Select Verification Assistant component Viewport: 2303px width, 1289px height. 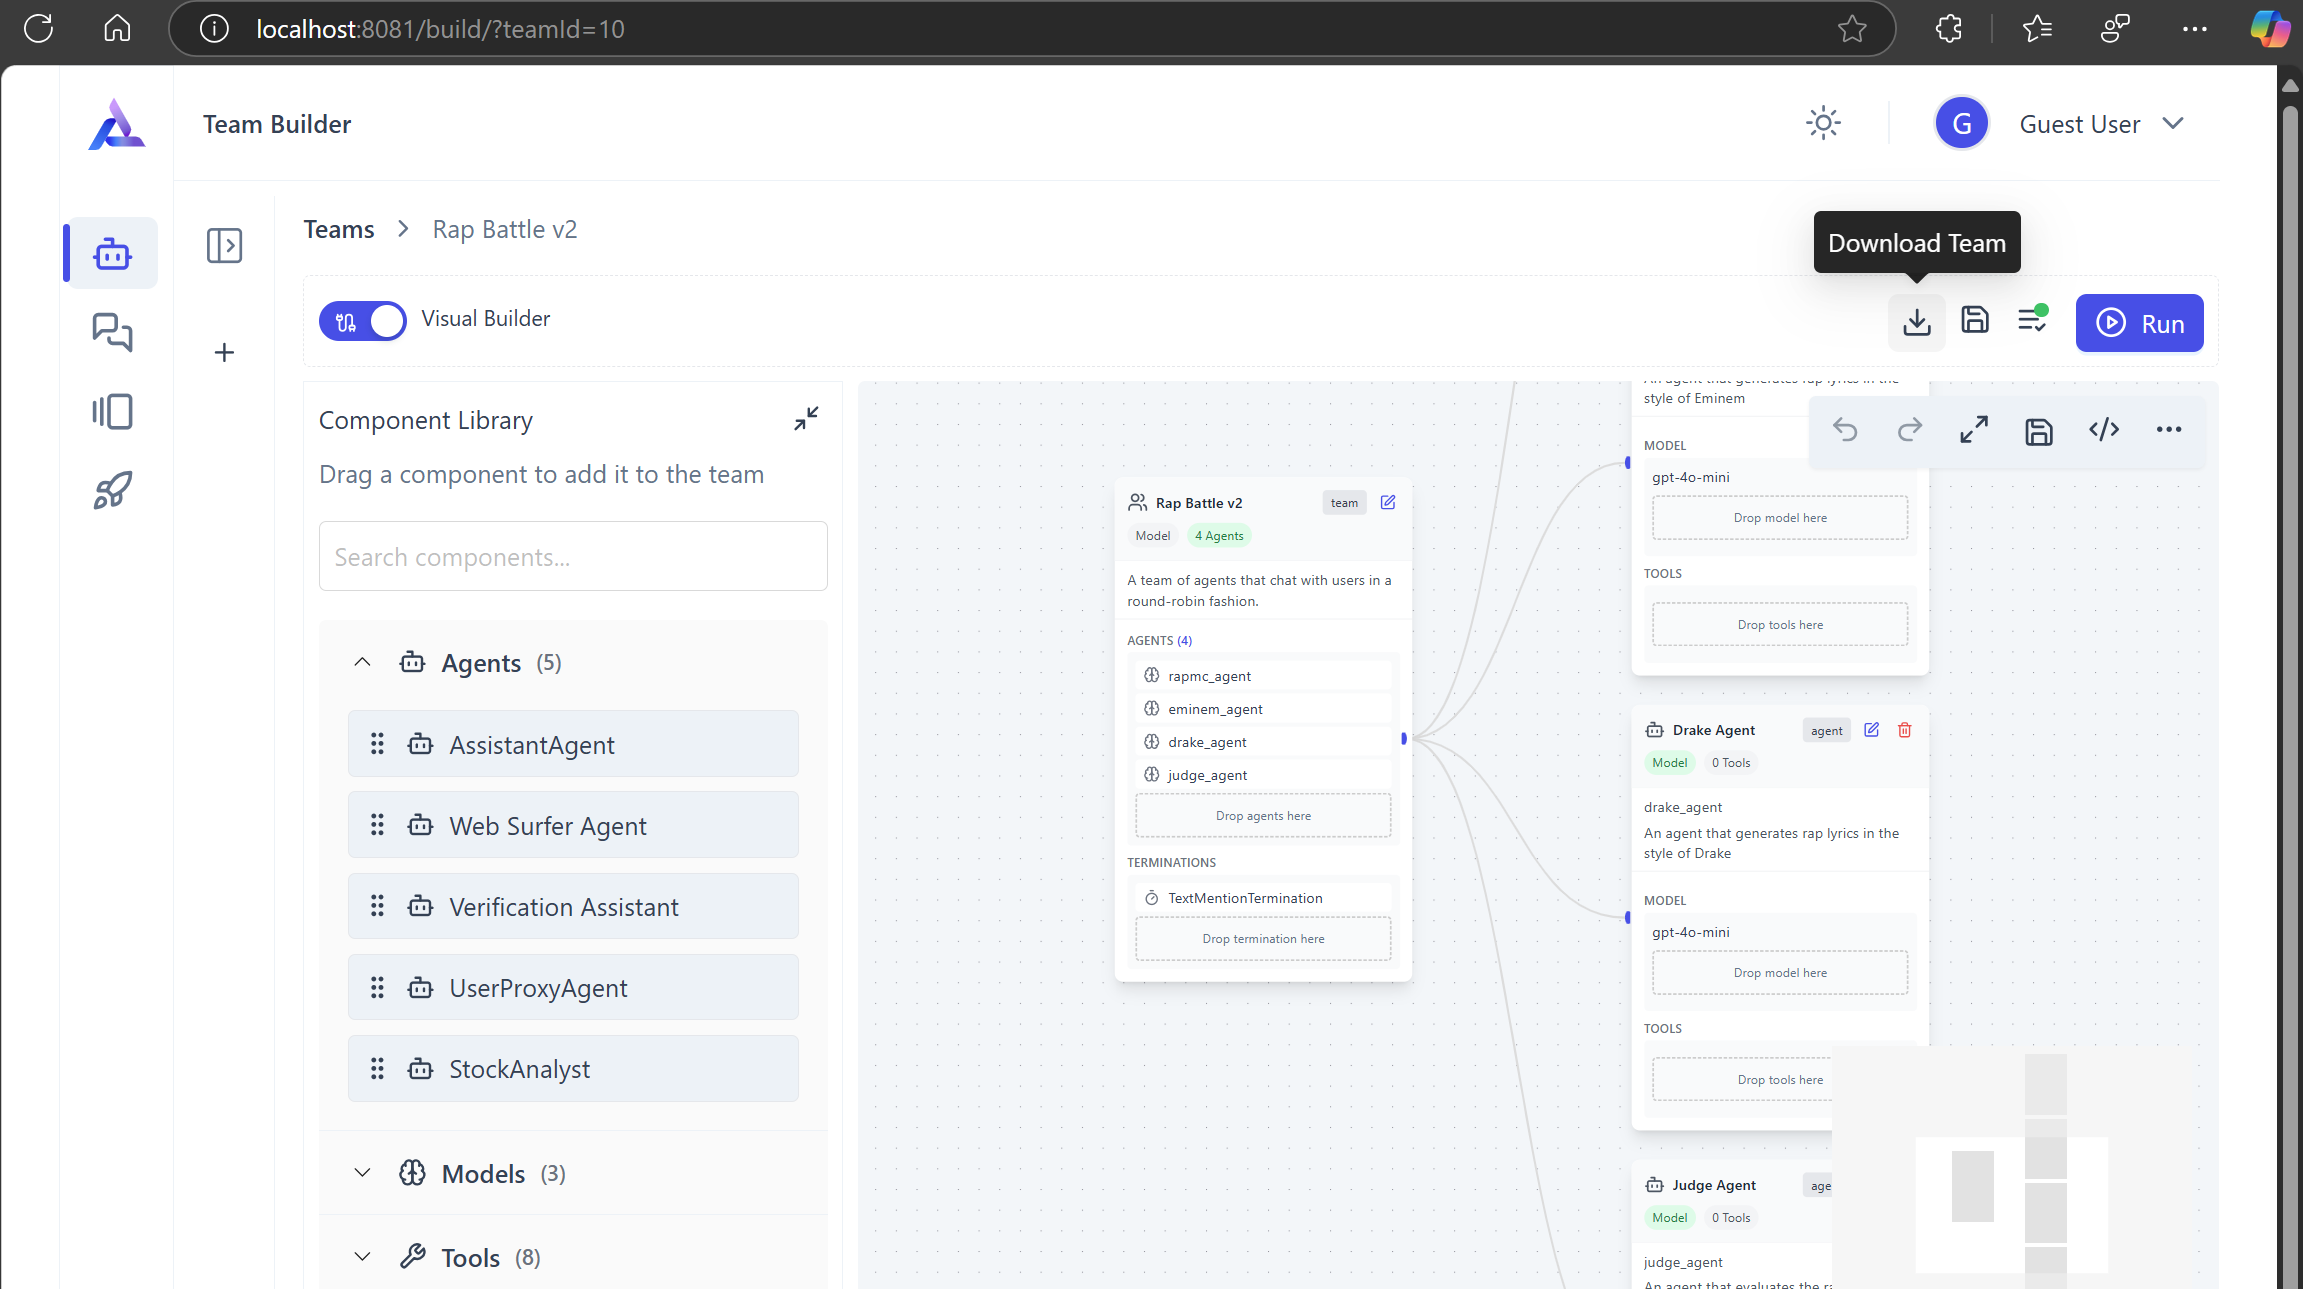(573, 906)
